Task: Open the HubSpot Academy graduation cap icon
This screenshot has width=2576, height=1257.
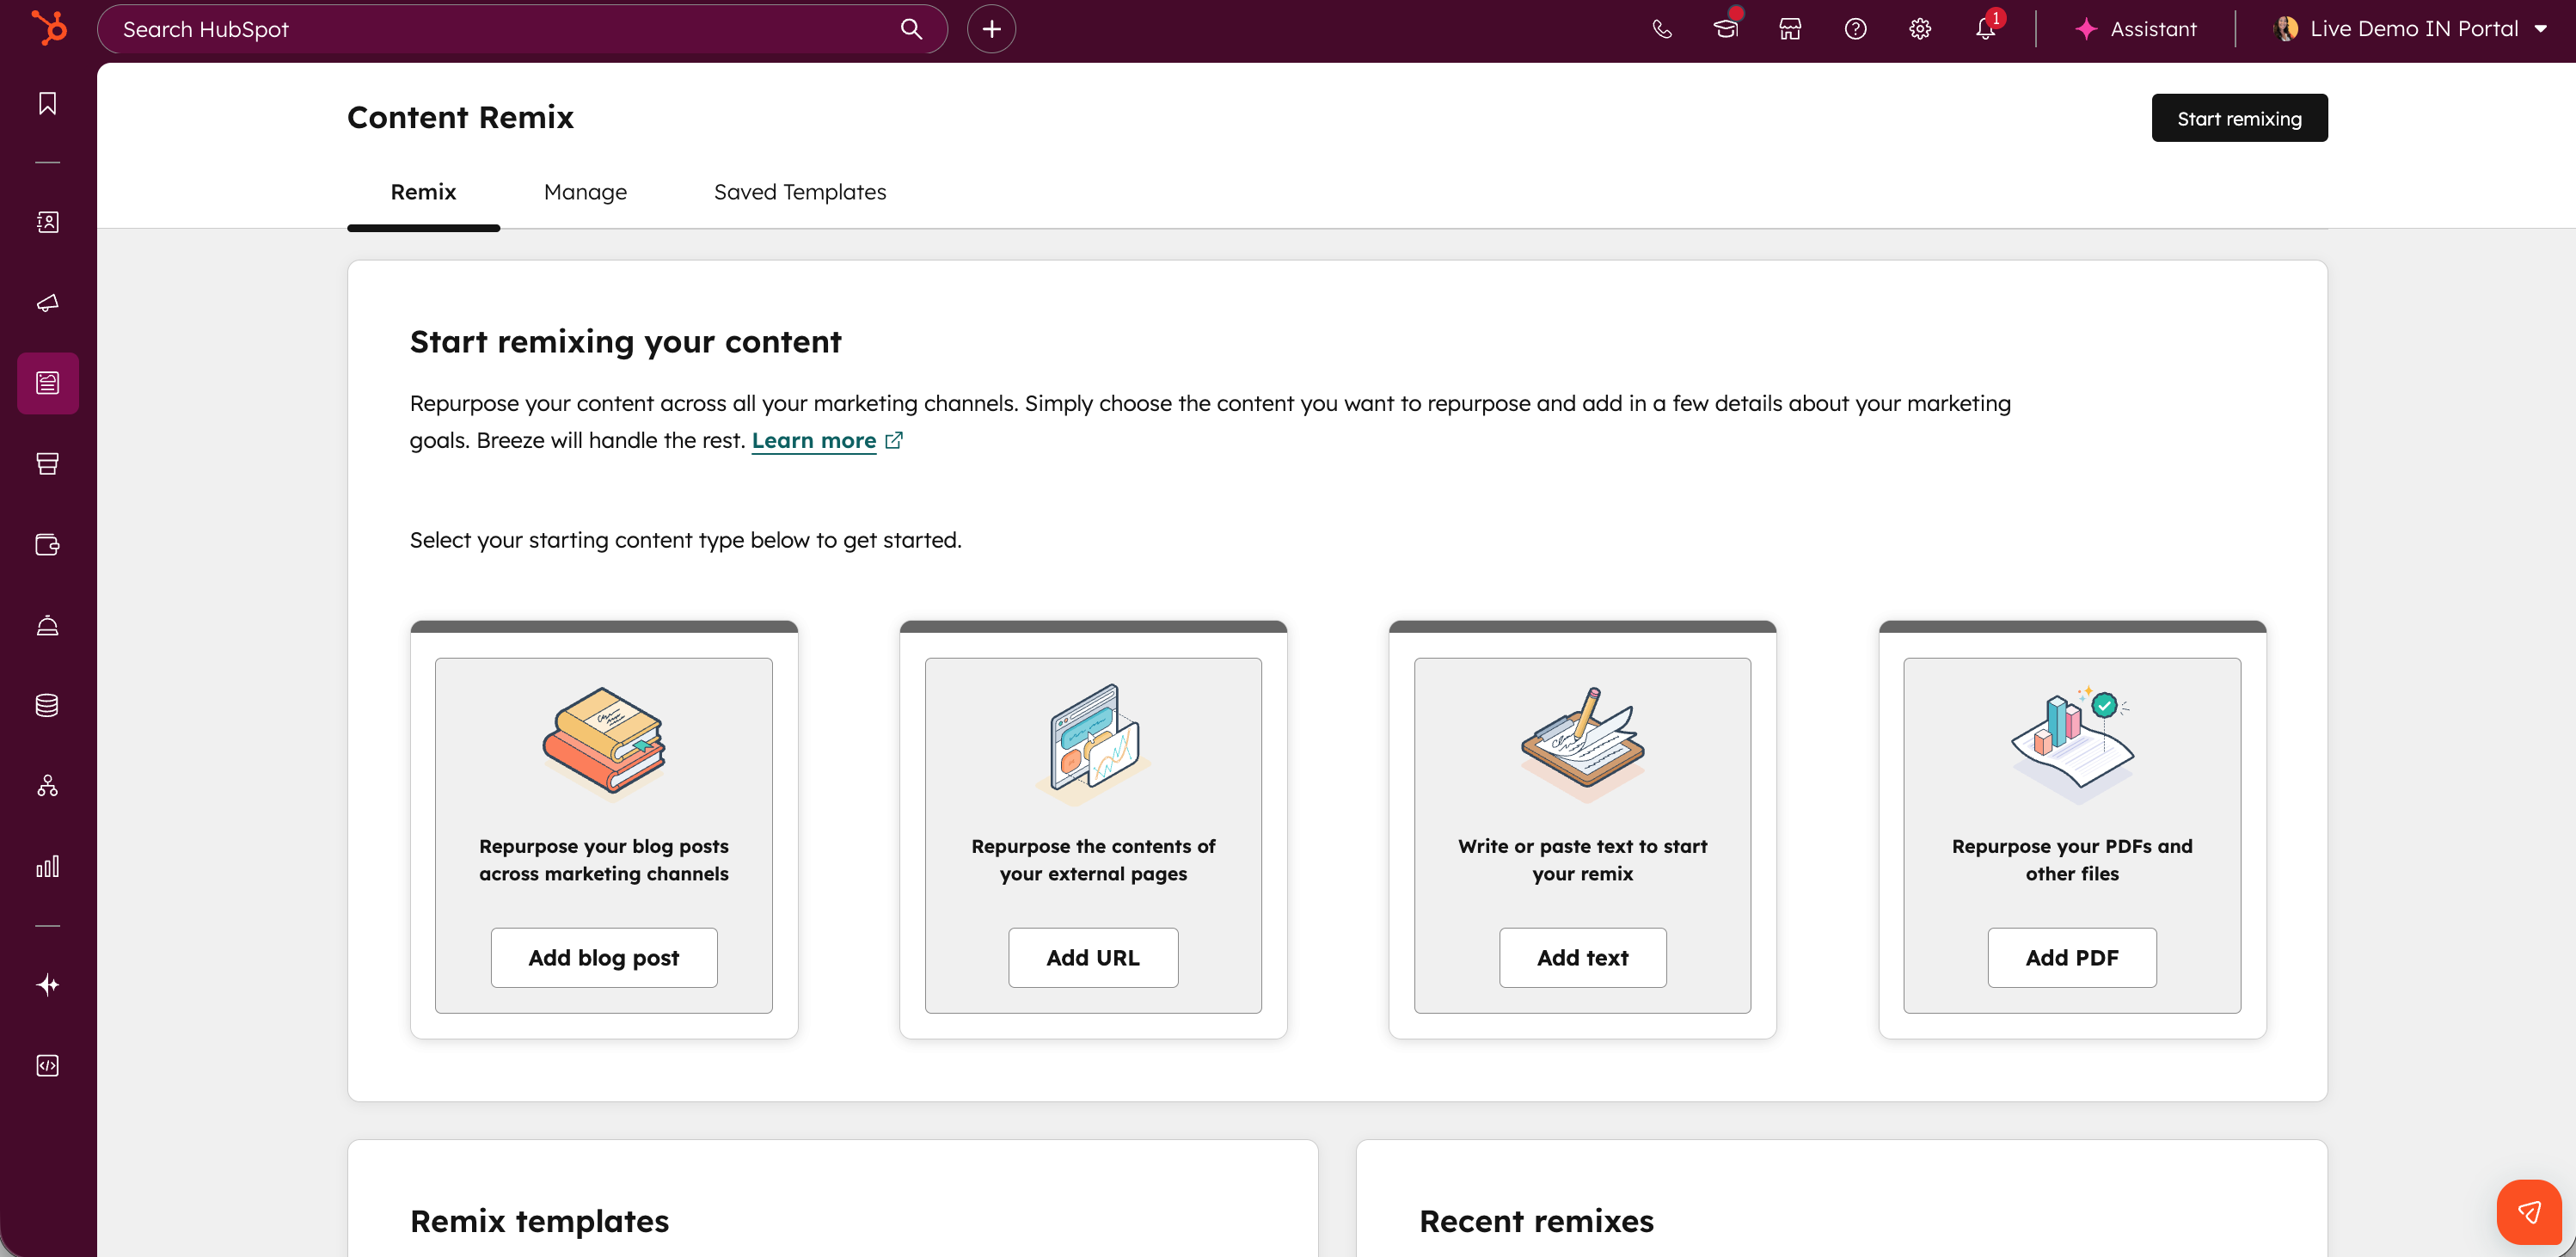Action: [x=1726, y=29]
